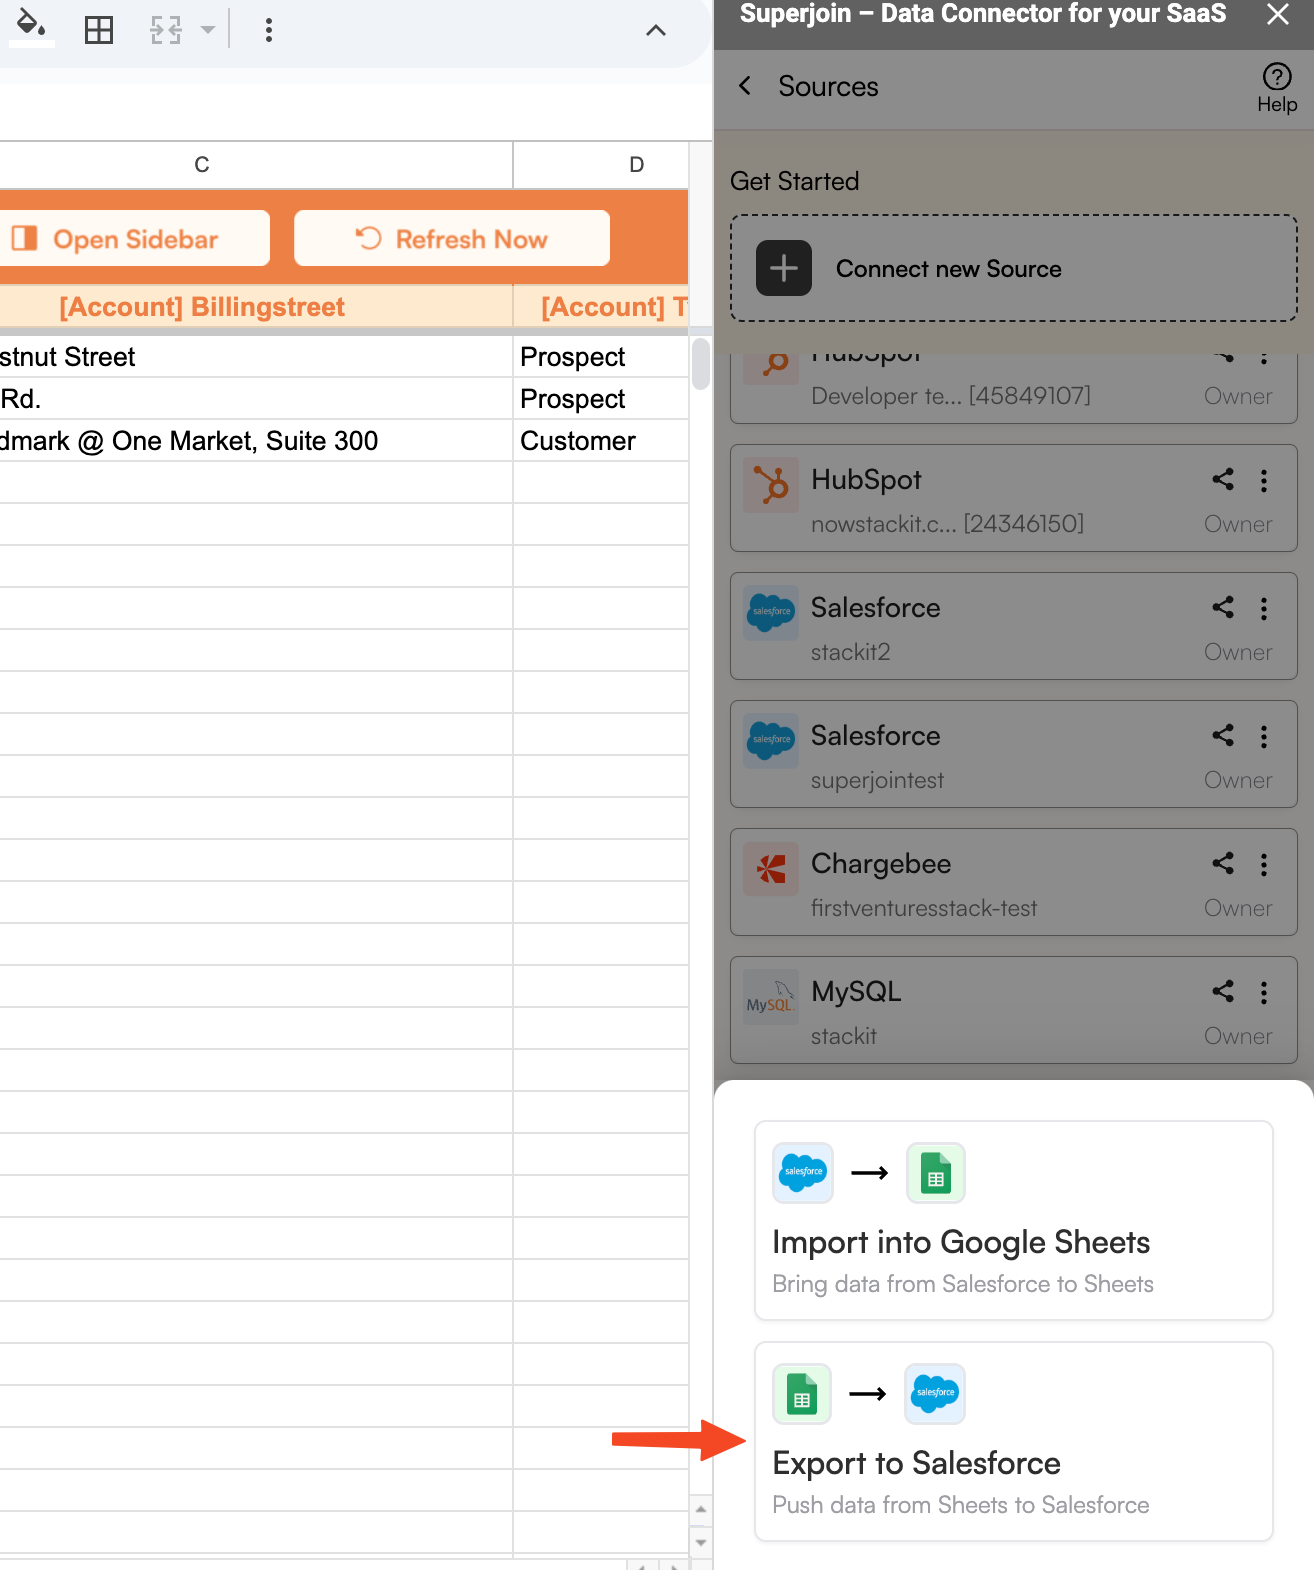Viewport: 1314px width, 1570px height.
Task: Open options menu for Chargebee source
Action: point(1264,865)
